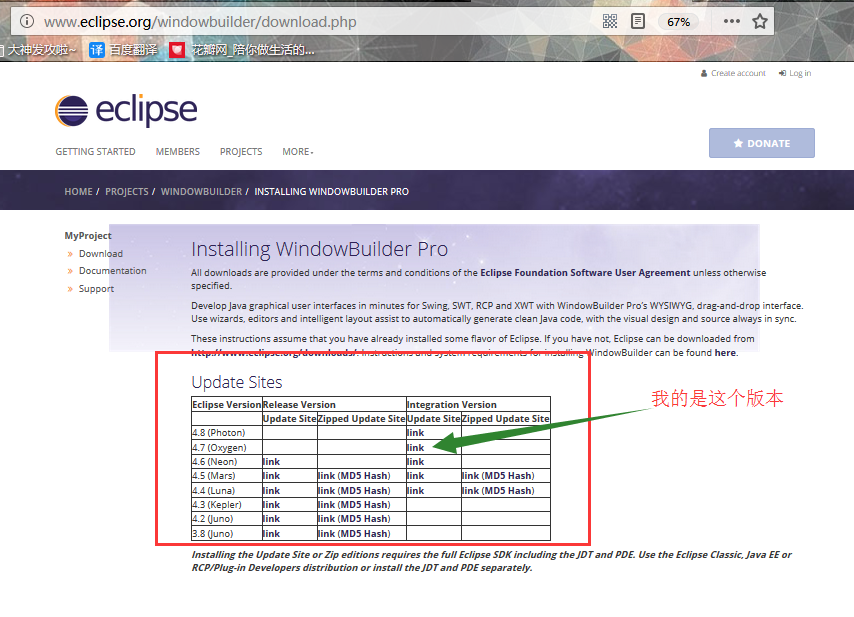Click 4.4 (Luna) release zipped site link
The width and height of the screenshot is (854, 617).
click(326, 491)
